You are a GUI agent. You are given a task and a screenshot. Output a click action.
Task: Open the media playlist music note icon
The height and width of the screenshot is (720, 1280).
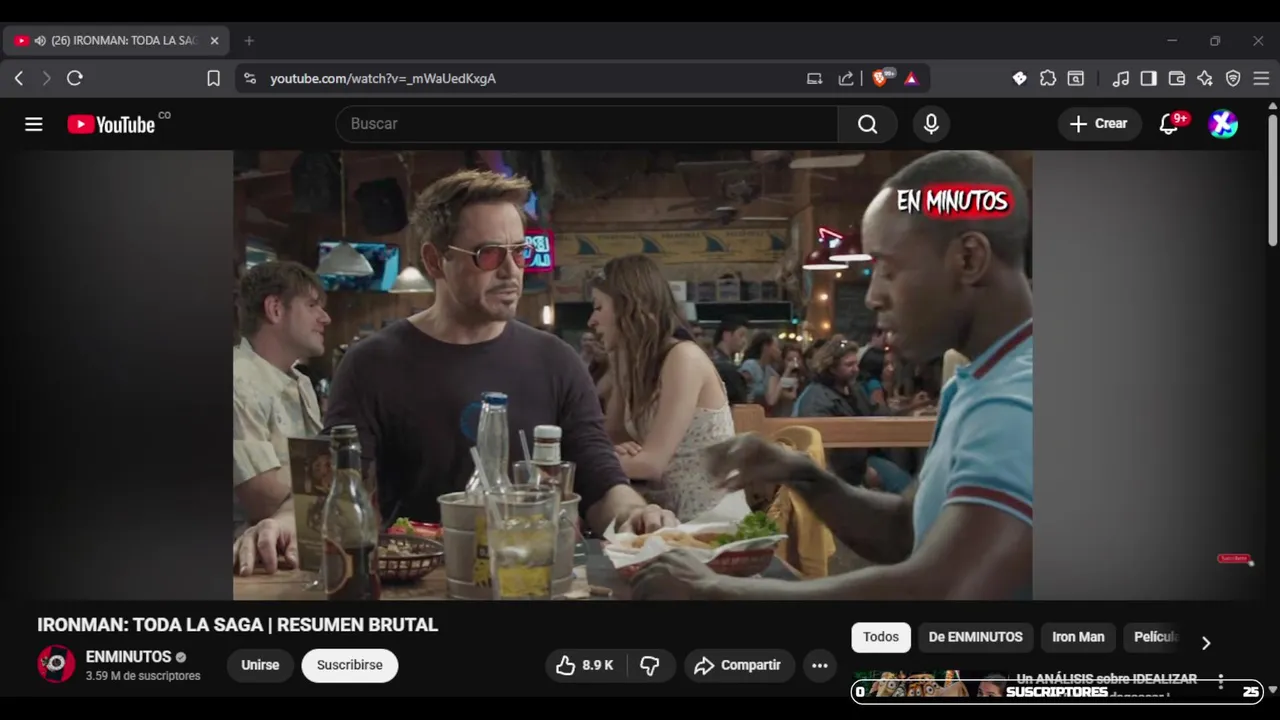pos(1121,78)
